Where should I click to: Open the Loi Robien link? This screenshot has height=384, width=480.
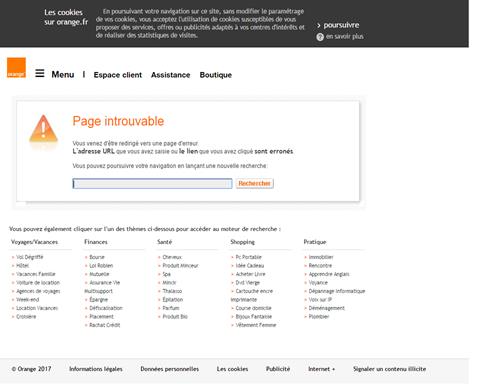click(101, 266)
